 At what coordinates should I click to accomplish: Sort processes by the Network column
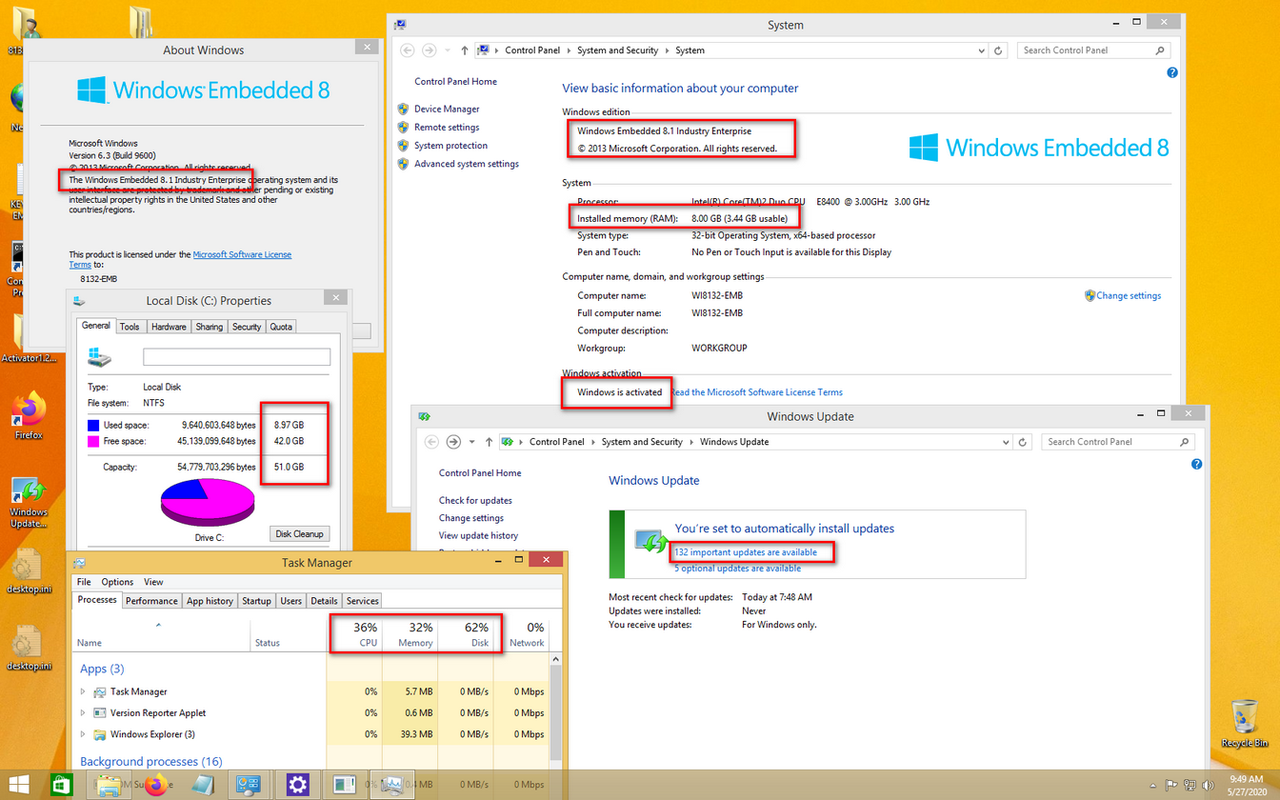527,633
